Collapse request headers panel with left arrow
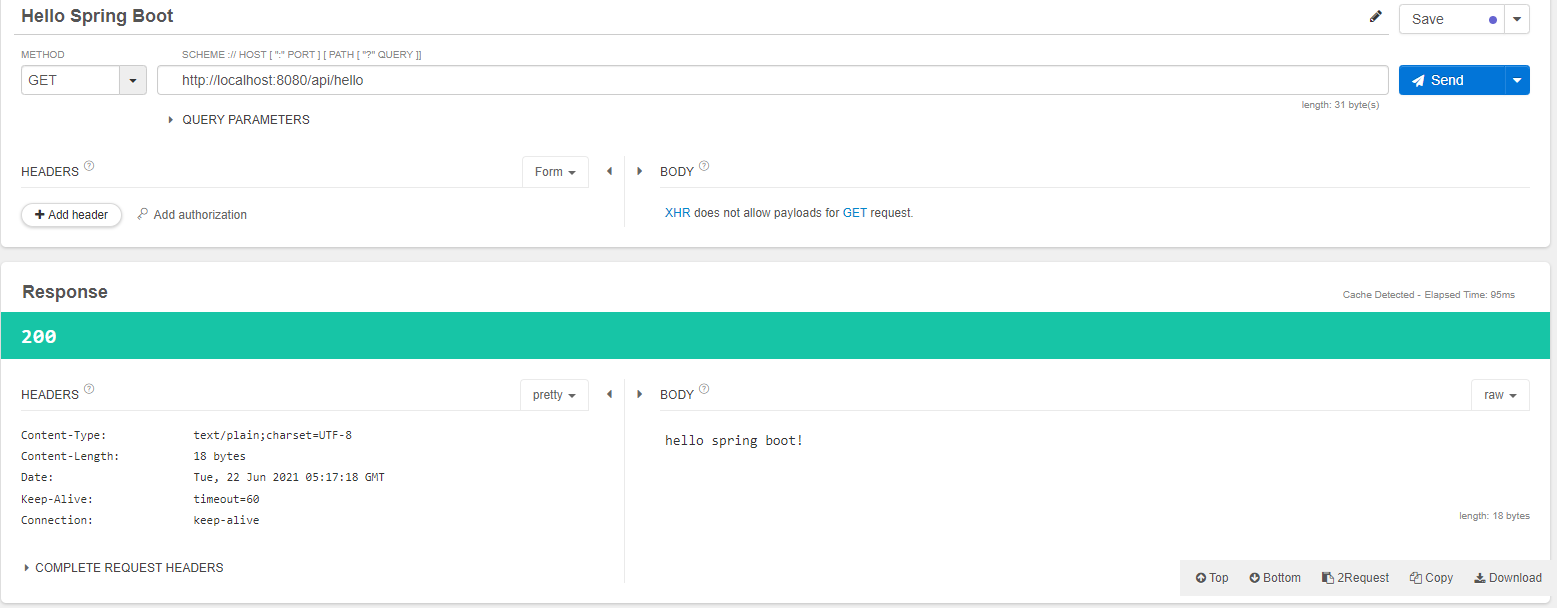 pos(609,172)
